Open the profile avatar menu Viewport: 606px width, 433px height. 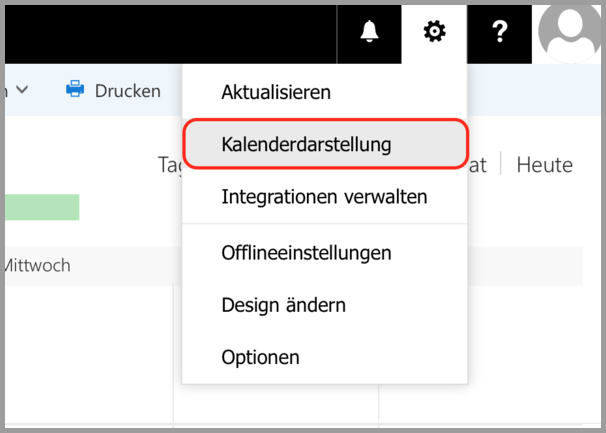pyautogui.click(x=569, y=32)
